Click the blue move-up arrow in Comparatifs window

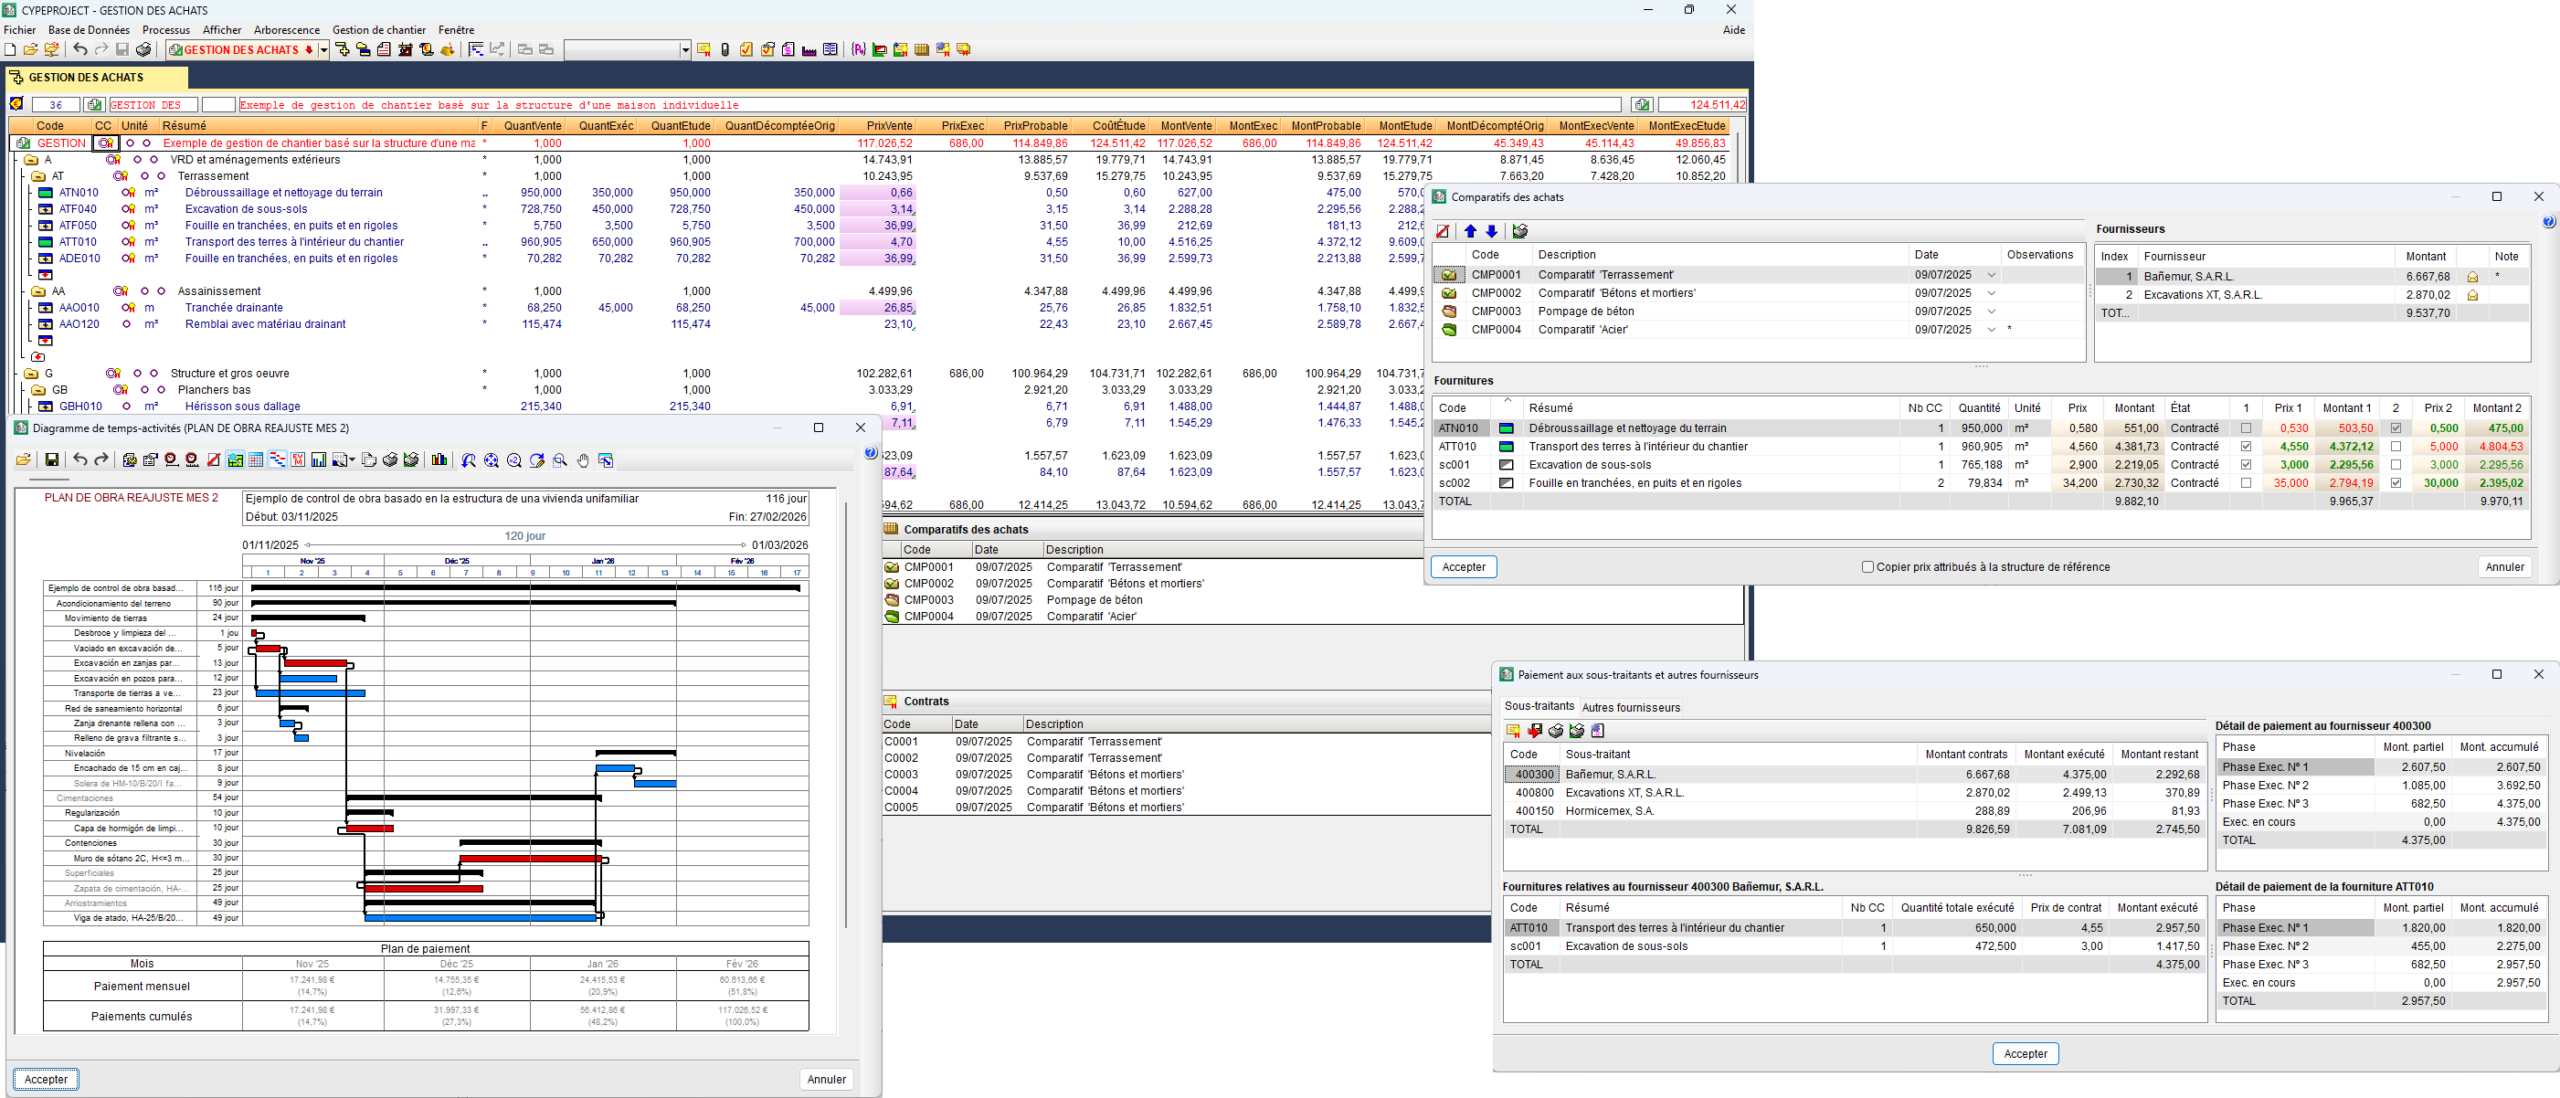(1470, 232)
